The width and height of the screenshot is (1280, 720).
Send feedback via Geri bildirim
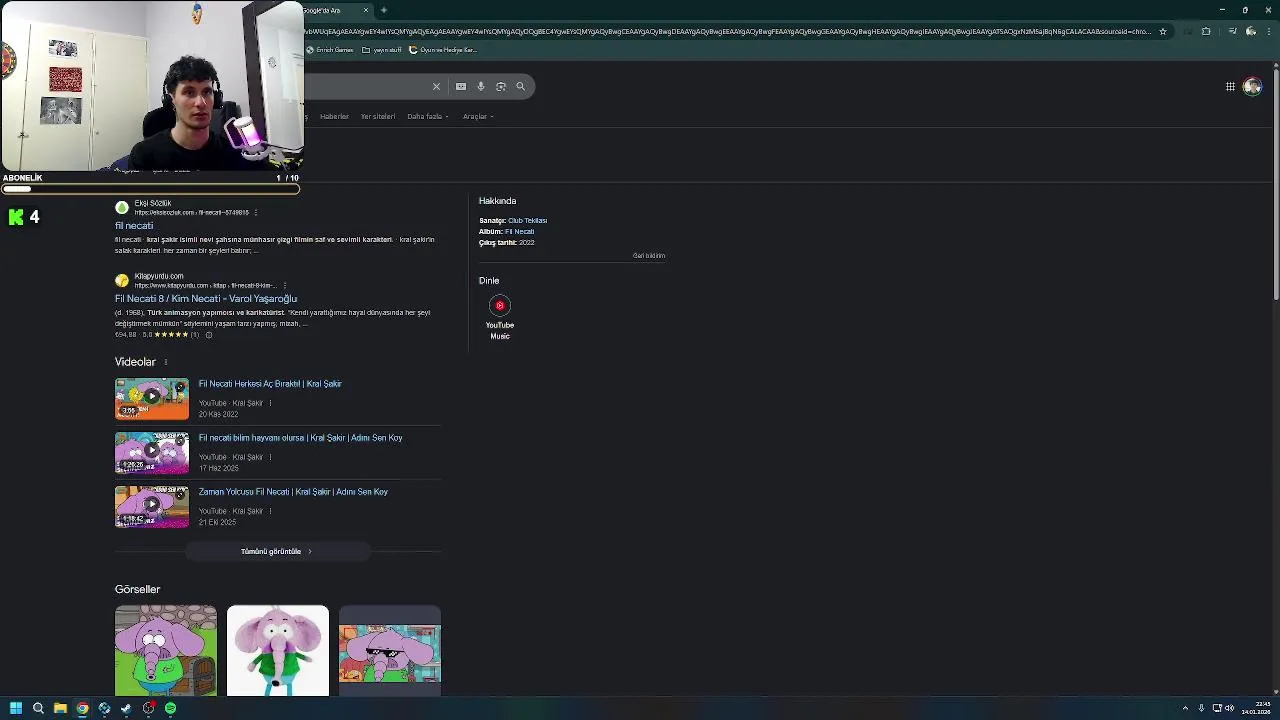coord(649,256)
